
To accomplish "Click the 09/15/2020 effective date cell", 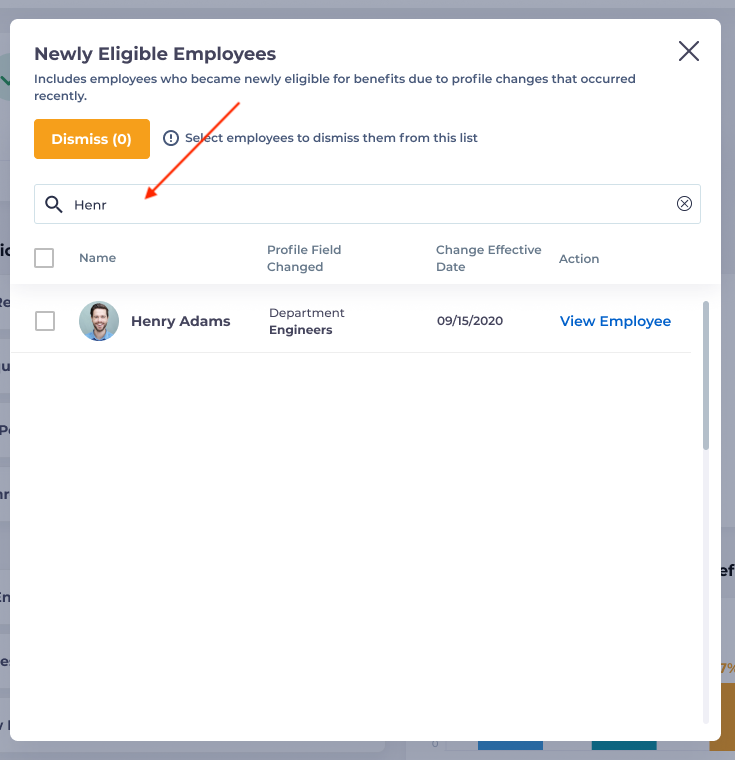I will 470,321.
